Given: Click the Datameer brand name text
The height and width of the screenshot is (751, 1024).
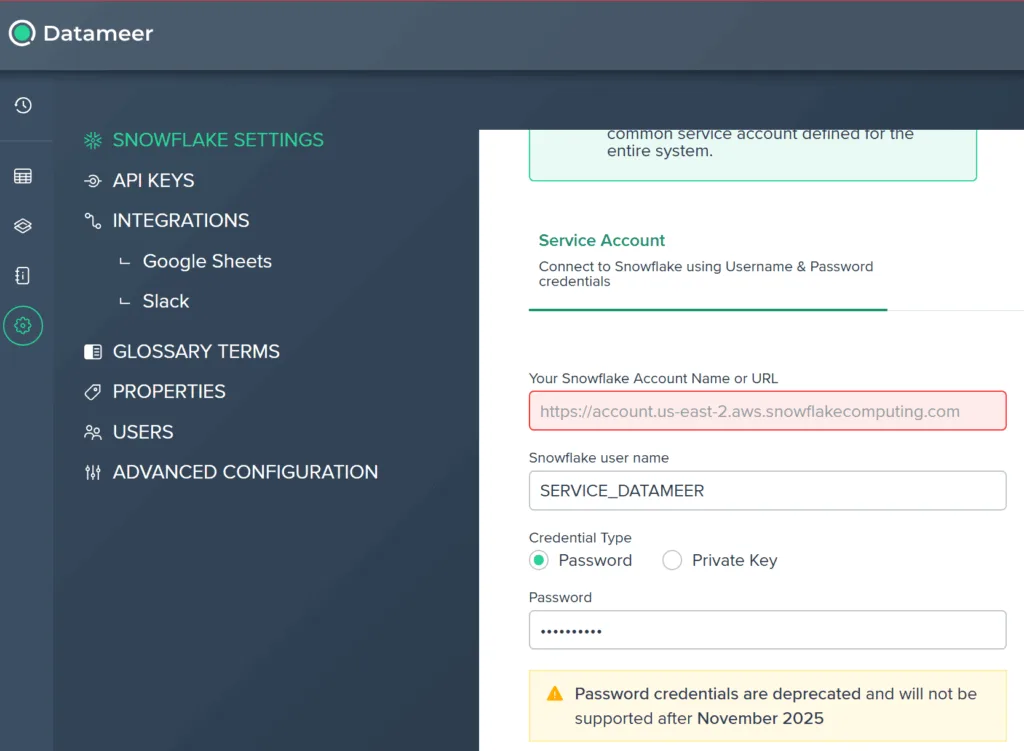Looking at the screenshot, I should (98, 33).
